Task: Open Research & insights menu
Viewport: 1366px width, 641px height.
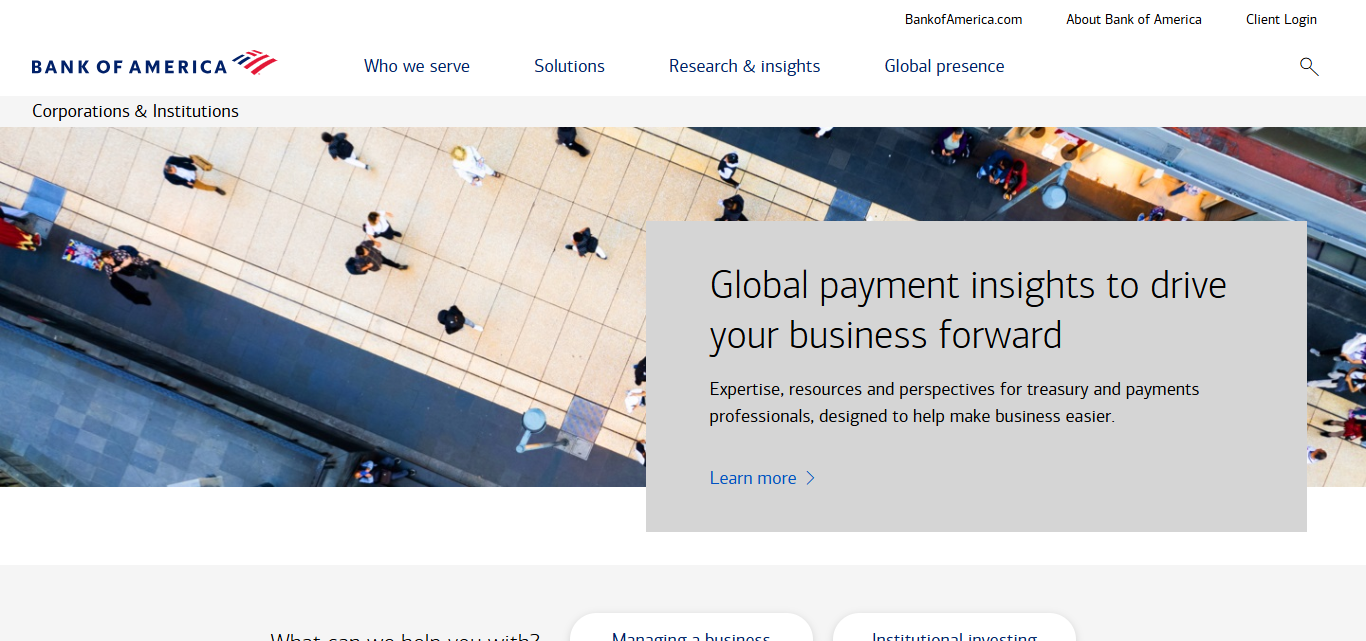Action: [744, 66]
